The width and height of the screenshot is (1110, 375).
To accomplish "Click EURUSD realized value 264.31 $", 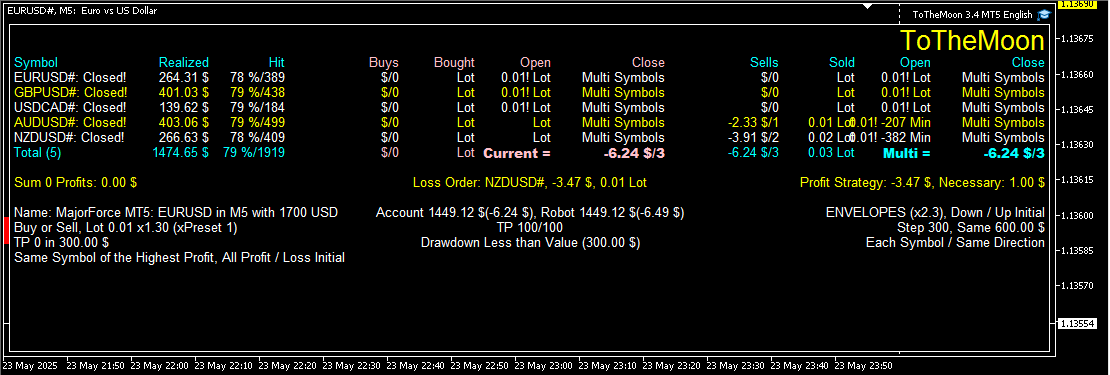I will click(183, 78).
